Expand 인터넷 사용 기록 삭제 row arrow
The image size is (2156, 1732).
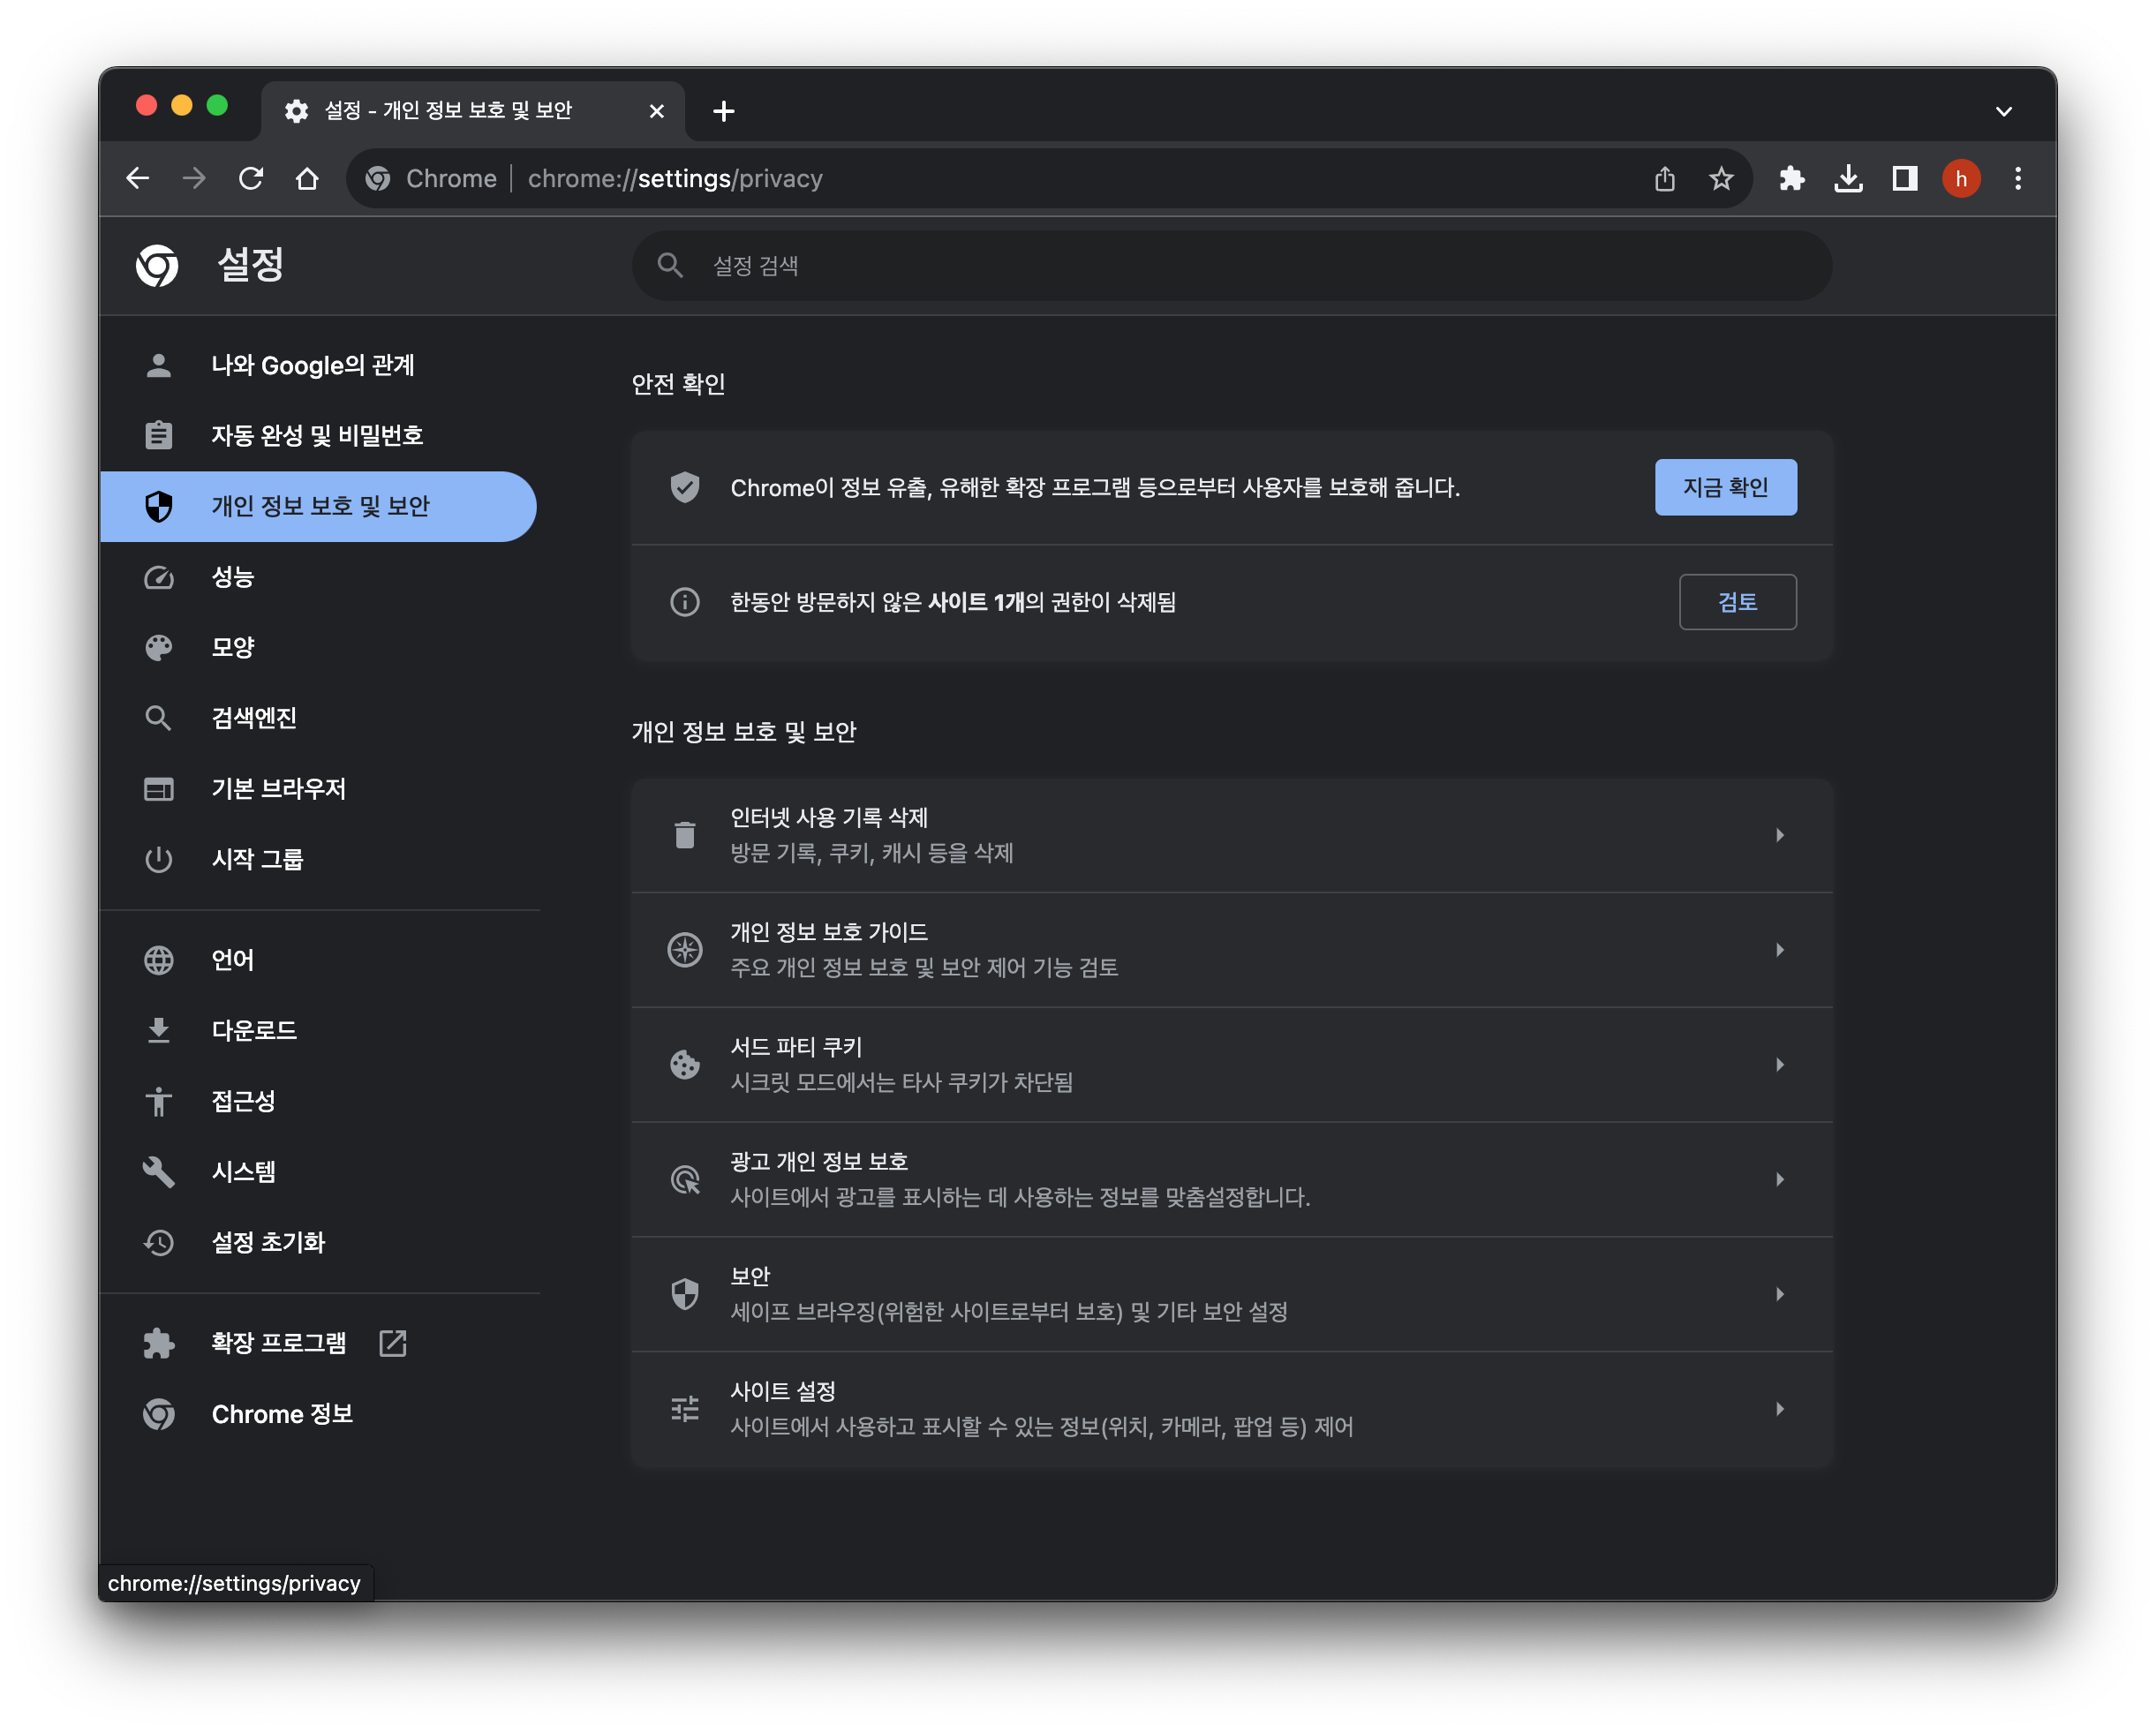click(1779, 835)
